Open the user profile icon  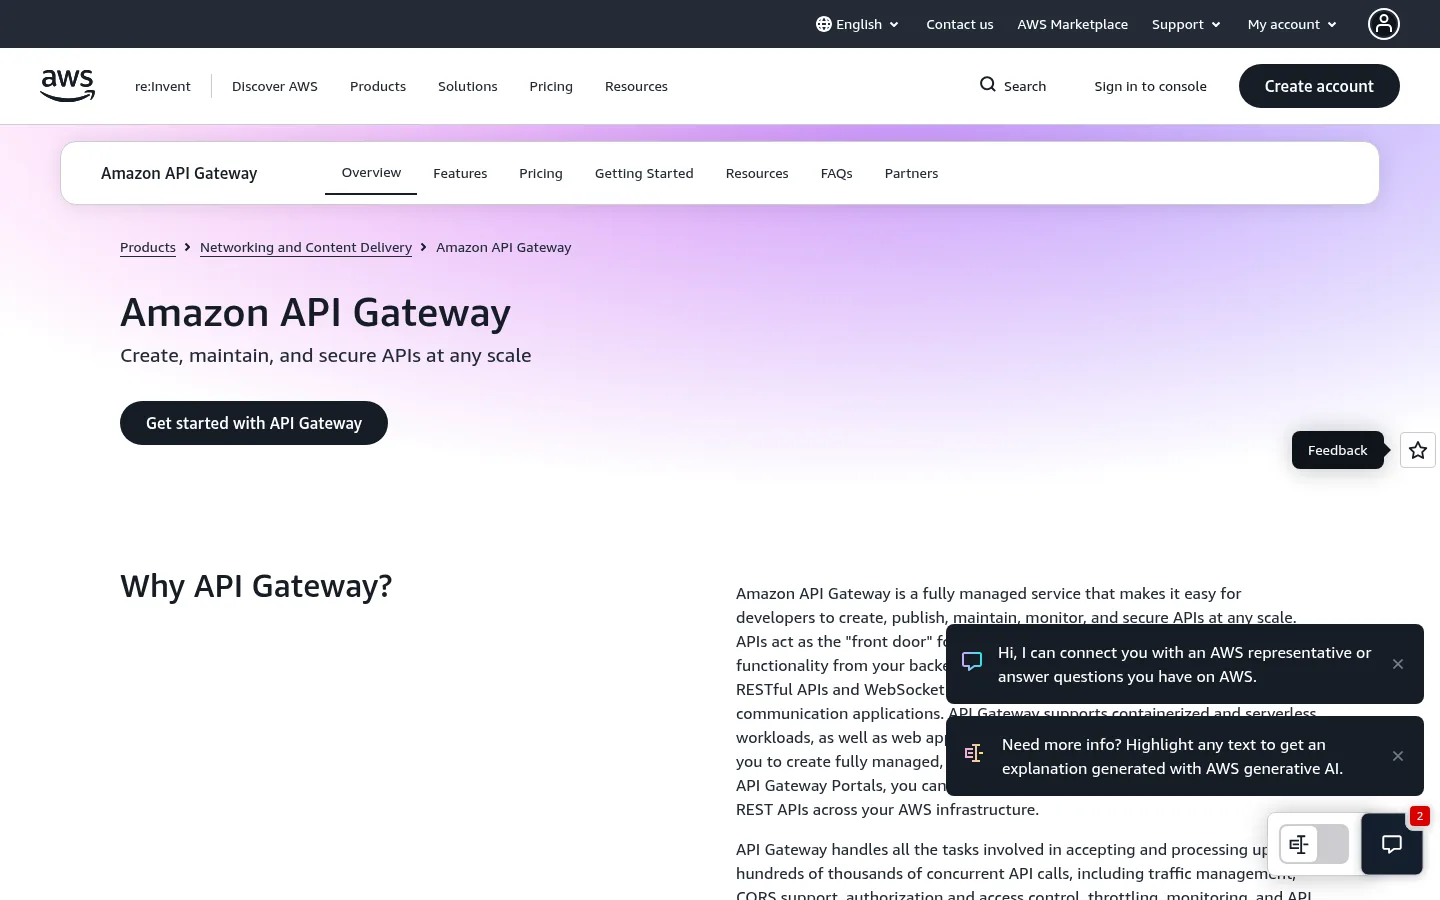(x=1384, y=24)
